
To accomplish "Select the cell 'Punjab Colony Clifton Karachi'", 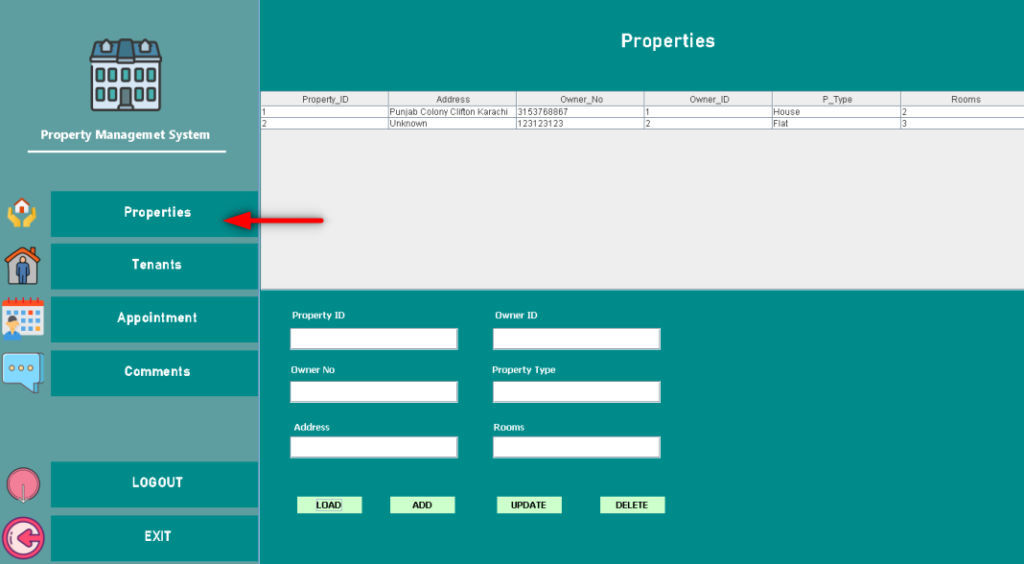I will 453,112.
